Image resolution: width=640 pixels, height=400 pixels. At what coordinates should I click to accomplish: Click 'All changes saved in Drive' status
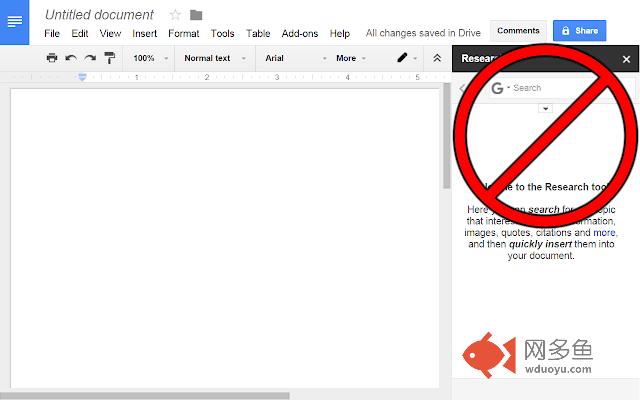click(423, 33)
